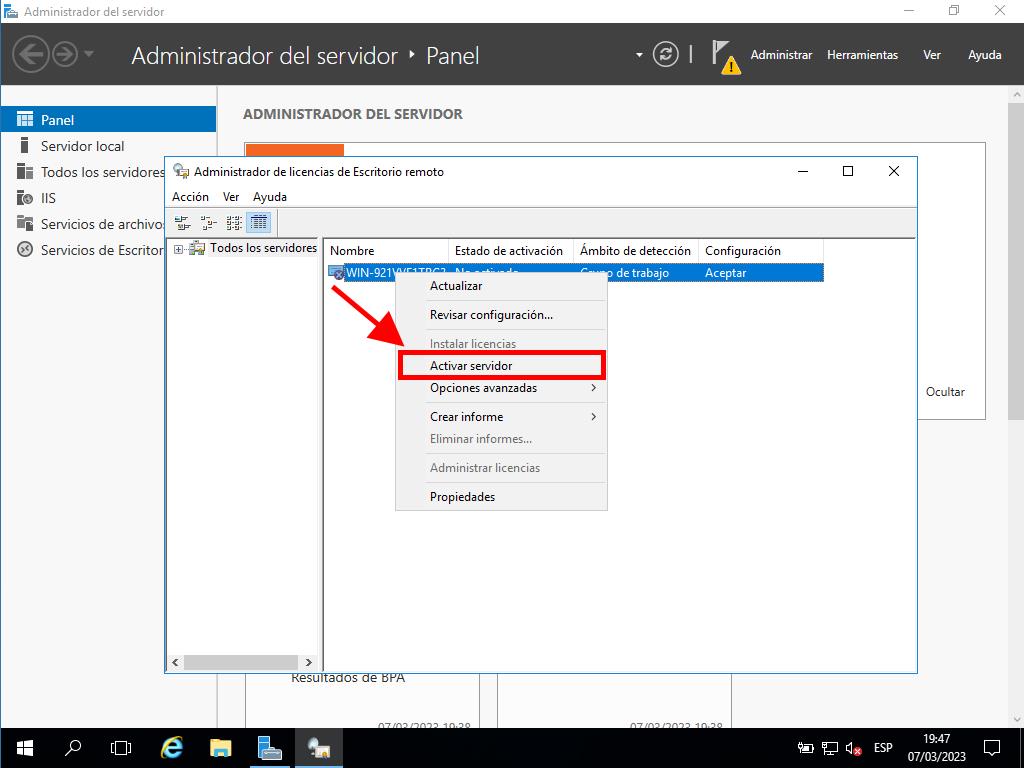Open the breadcrumb dropdown arrow beside refresh
The height and width of the screenshot is (768, 1024).
639,55
